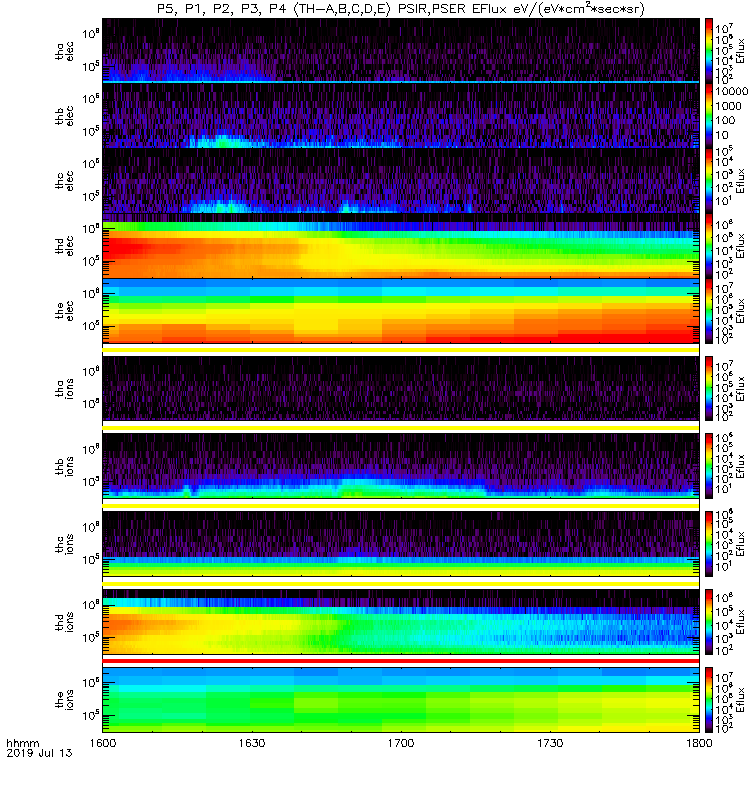This screenshot has height=800, width=750.
Task: Select the 'tha ions' panel label
Action: coord(64,389)
